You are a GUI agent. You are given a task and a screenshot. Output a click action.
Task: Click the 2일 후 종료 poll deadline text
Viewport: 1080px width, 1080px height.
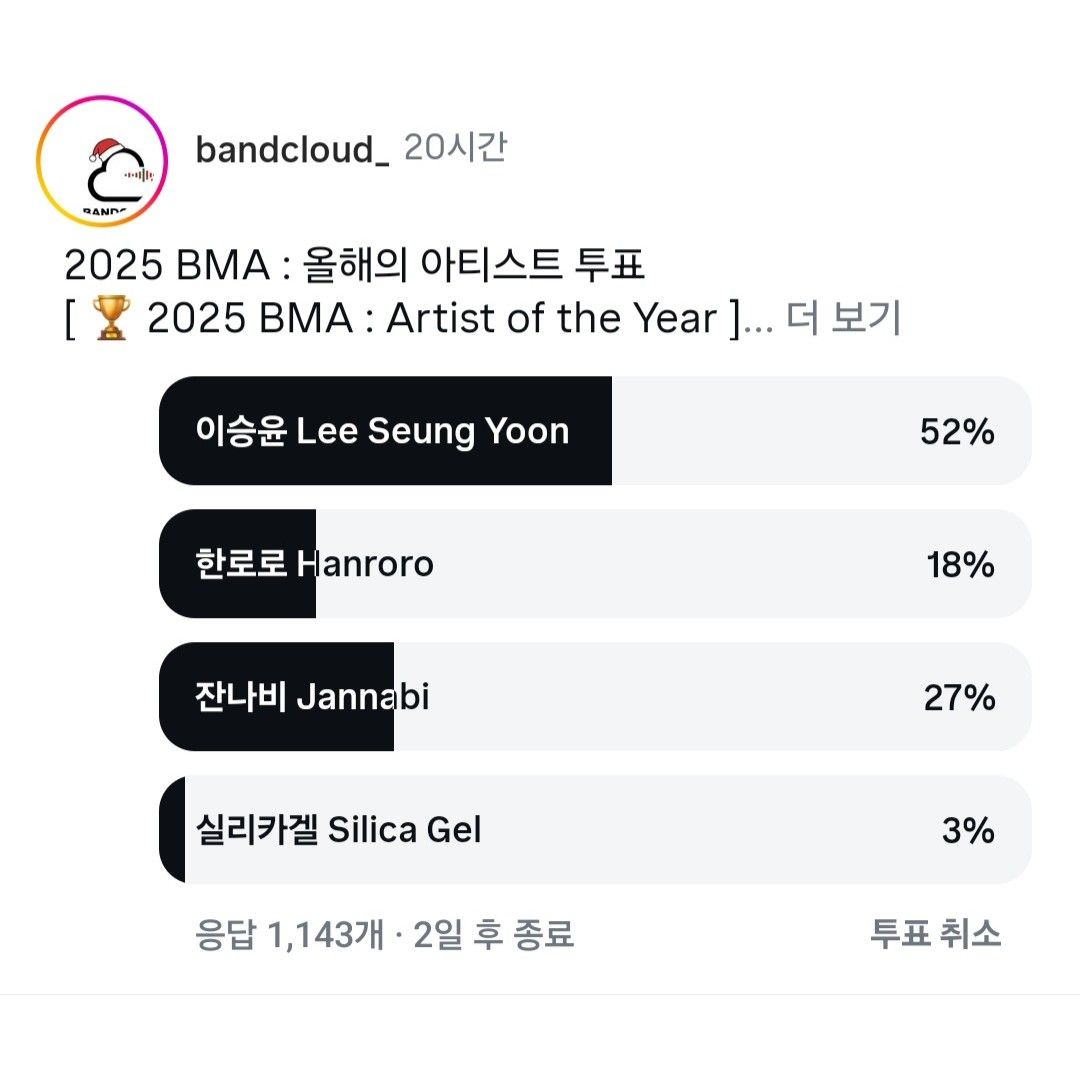493,935
